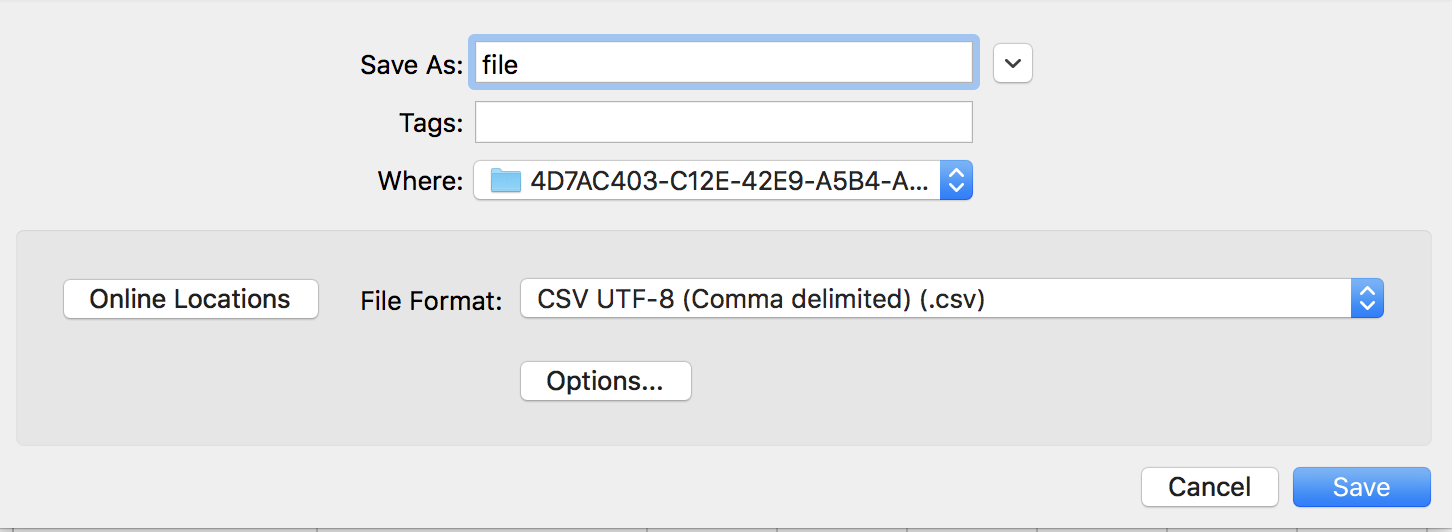Image resolution: width=1452 pixels, height=532 pixels.
Task: Open Online Locations
Action: 190,299
